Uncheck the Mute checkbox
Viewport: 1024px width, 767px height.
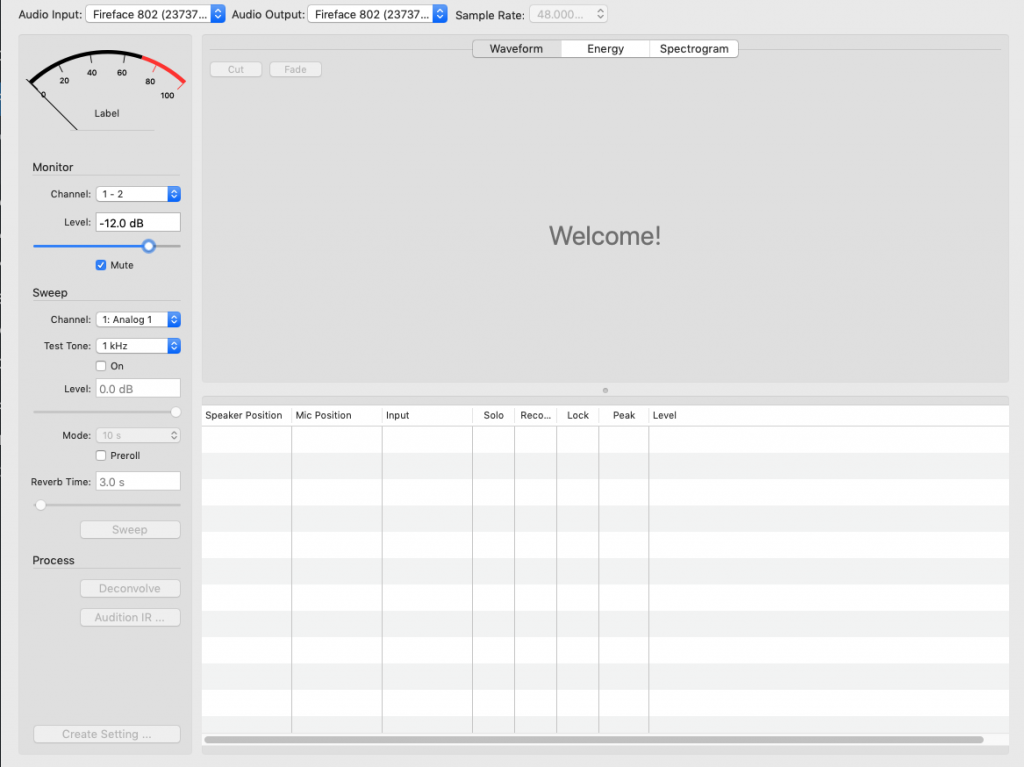coord(101,265)
